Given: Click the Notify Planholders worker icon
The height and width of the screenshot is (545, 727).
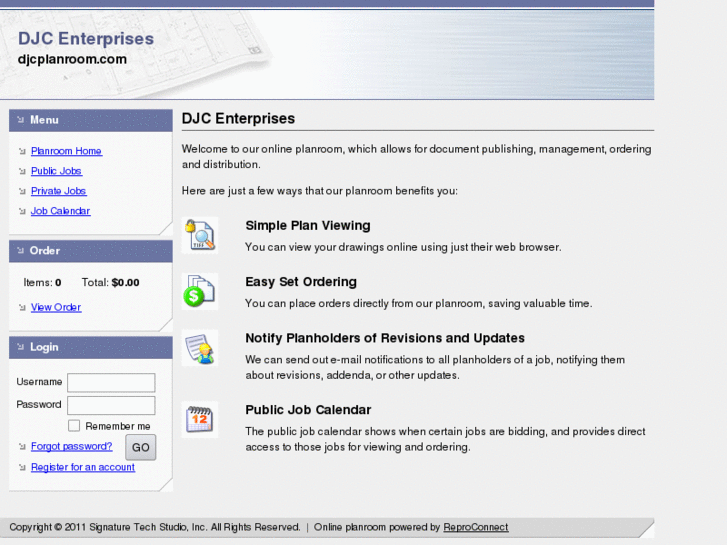Looking at the screenshot, I should pyautogui.click(x=200, y=348).
